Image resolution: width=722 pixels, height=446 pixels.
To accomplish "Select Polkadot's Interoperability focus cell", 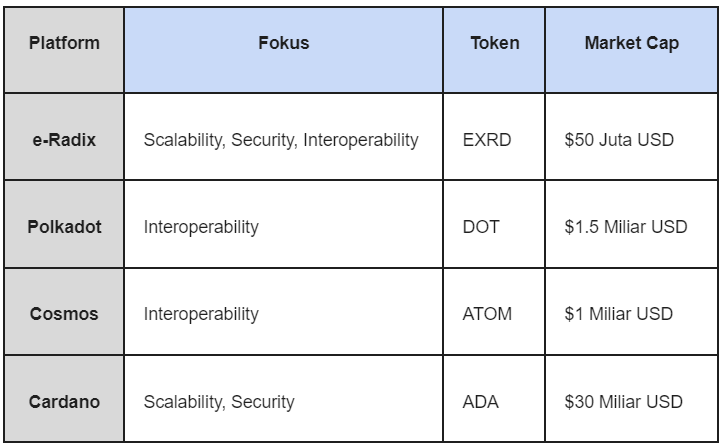I will 284,224.
